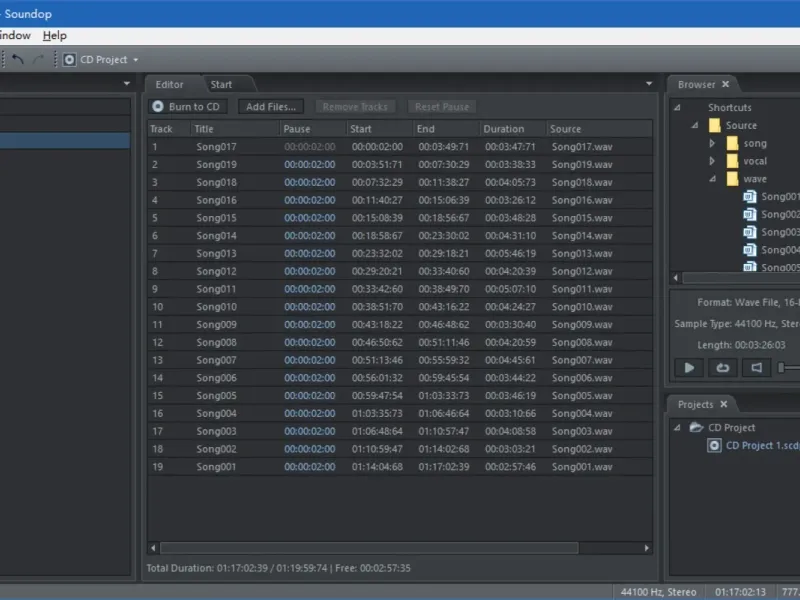Switch to the Start tab

[x=221, y=84]
